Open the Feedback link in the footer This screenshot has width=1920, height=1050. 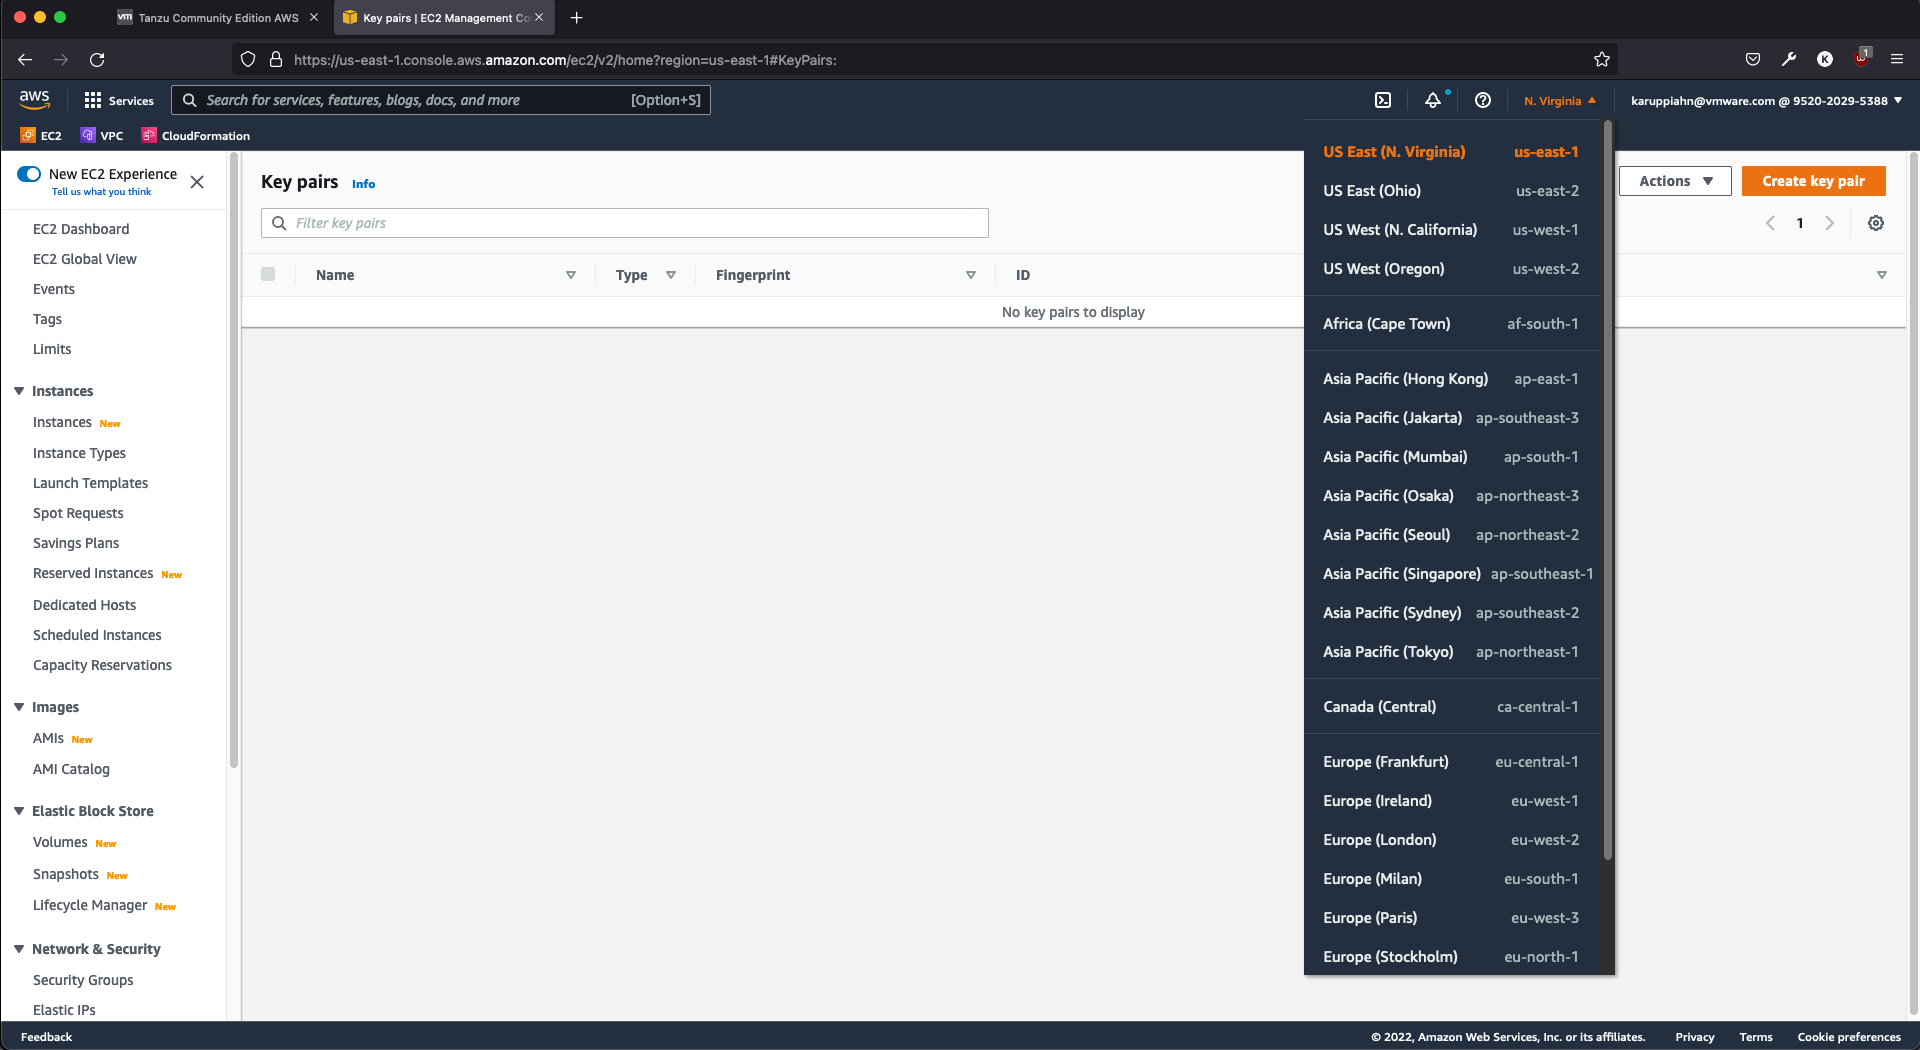pos(47,1037)
